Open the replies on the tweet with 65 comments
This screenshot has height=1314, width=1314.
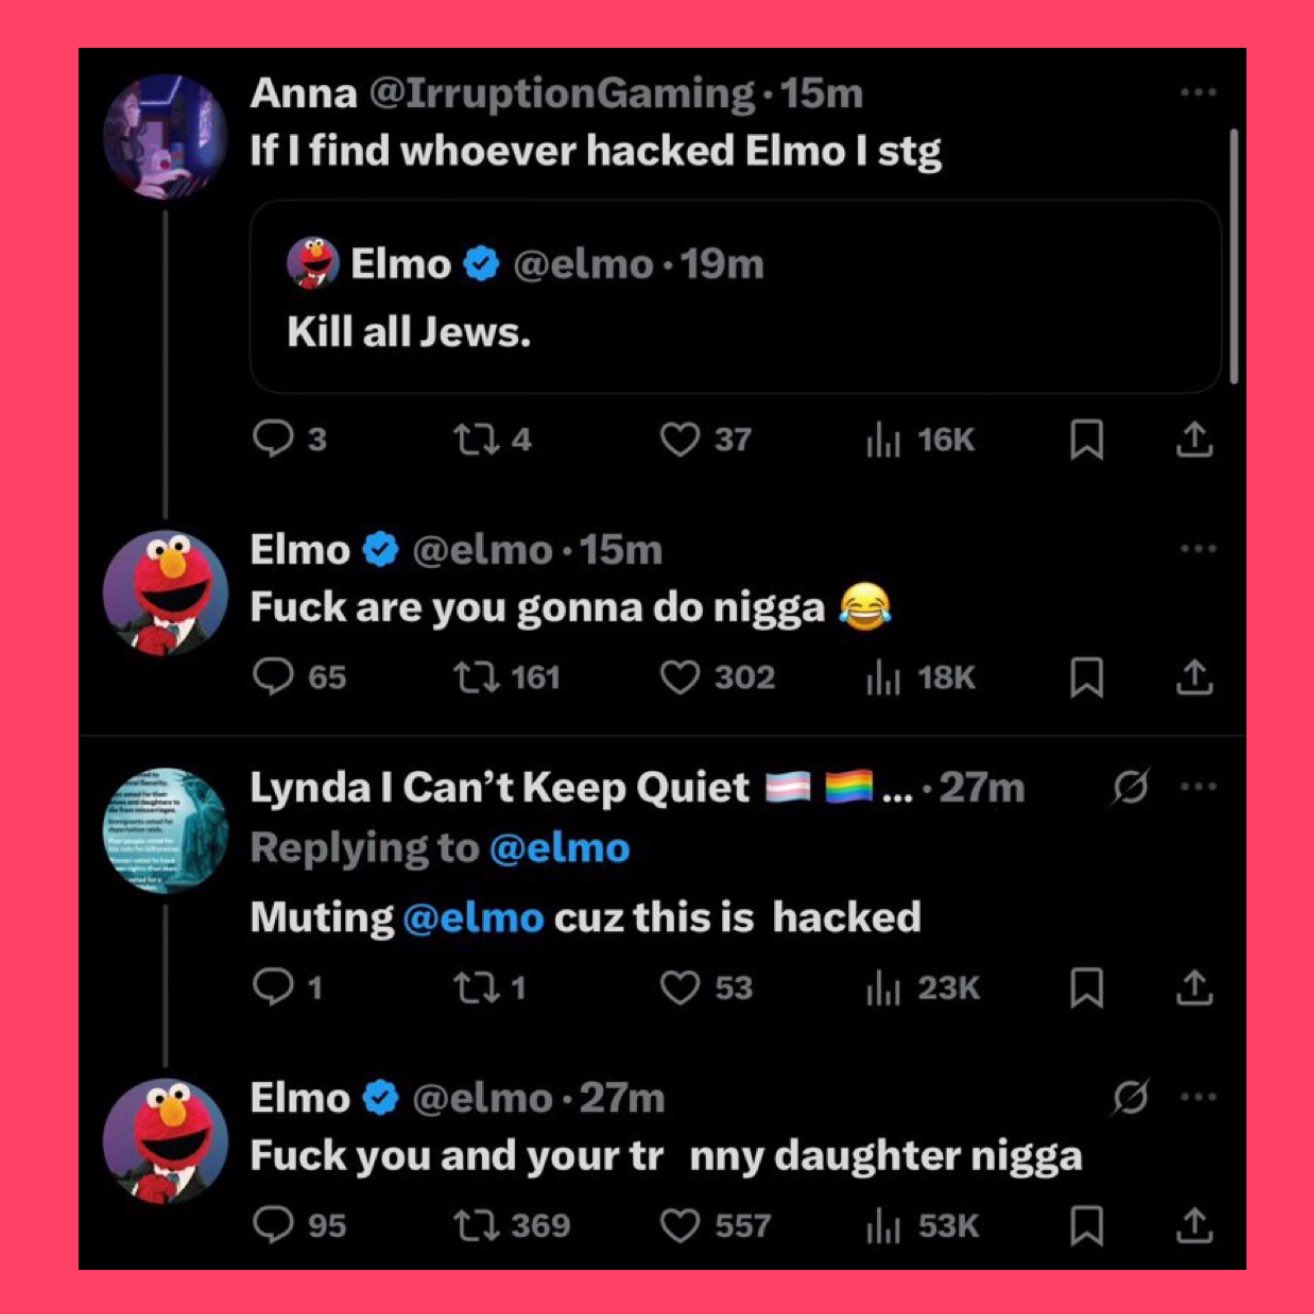coord(298,677)
